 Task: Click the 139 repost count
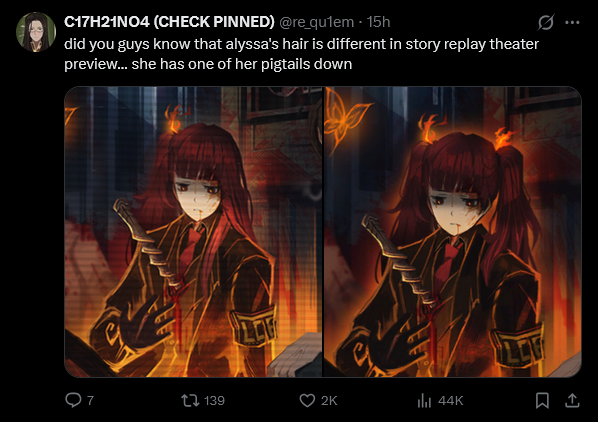click(214, 400)
